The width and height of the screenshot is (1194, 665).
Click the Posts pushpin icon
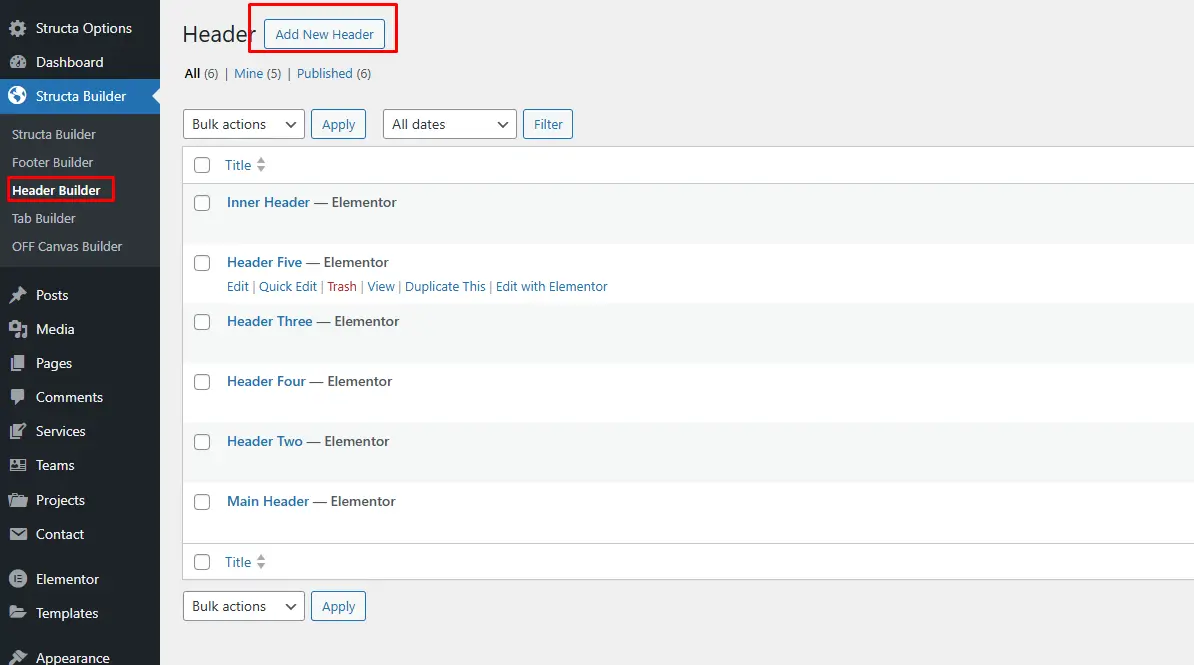[x=18, y=296]
